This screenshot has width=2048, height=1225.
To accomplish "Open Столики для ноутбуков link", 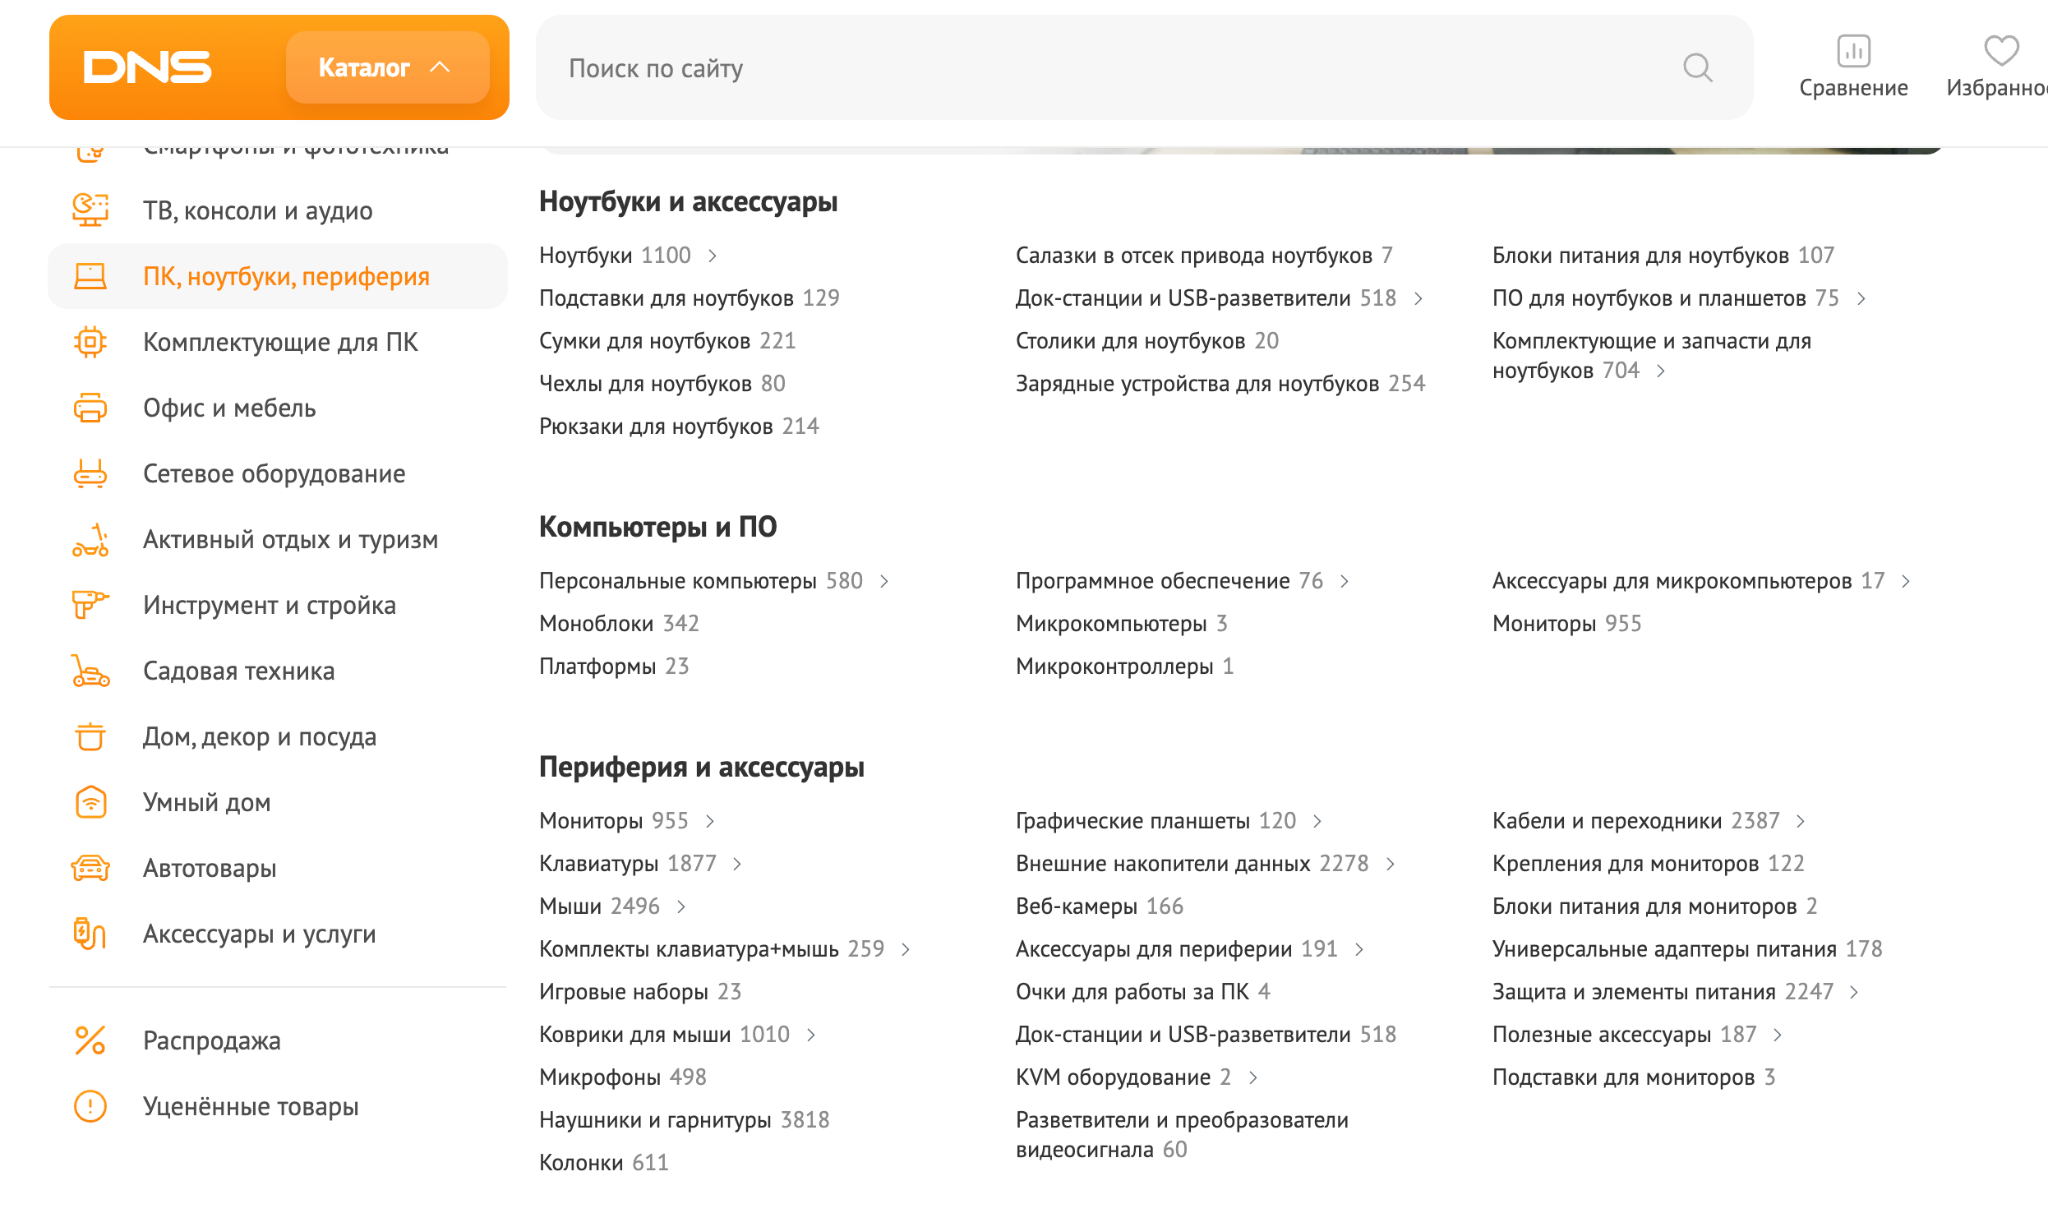I will pyautogui.click(x=1147, y=341).
